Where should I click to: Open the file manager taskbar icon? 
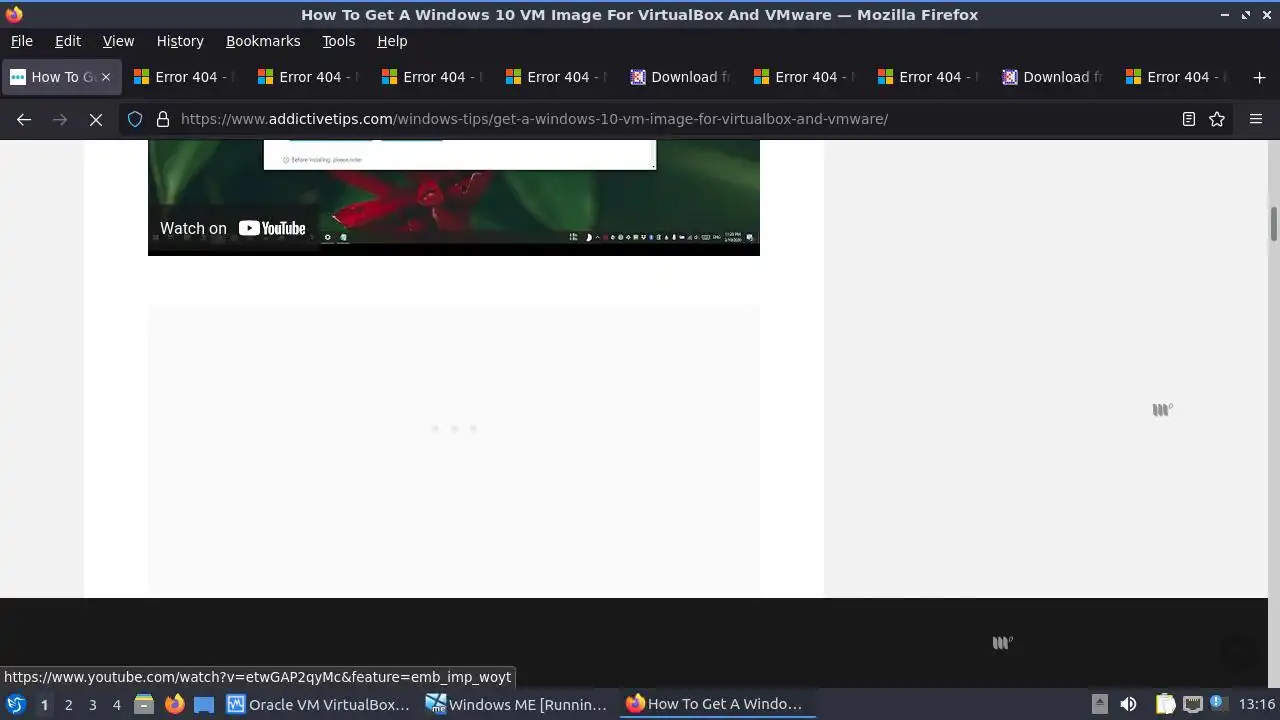point(144,704)
